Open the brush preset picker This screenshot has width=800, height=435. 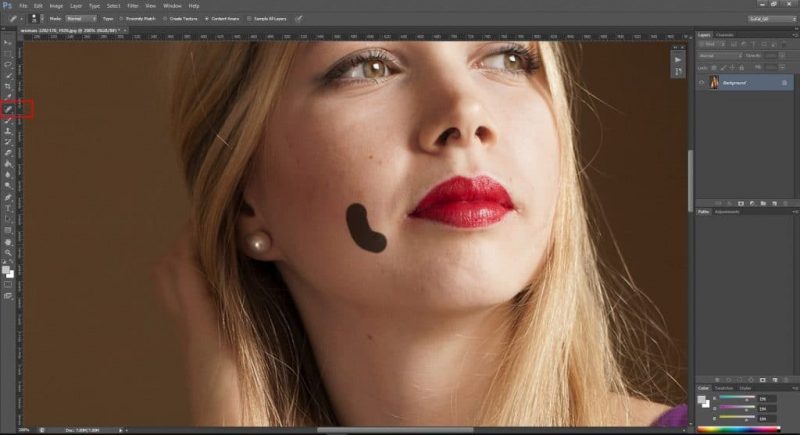pyautogui.click(x=35, y=19)
